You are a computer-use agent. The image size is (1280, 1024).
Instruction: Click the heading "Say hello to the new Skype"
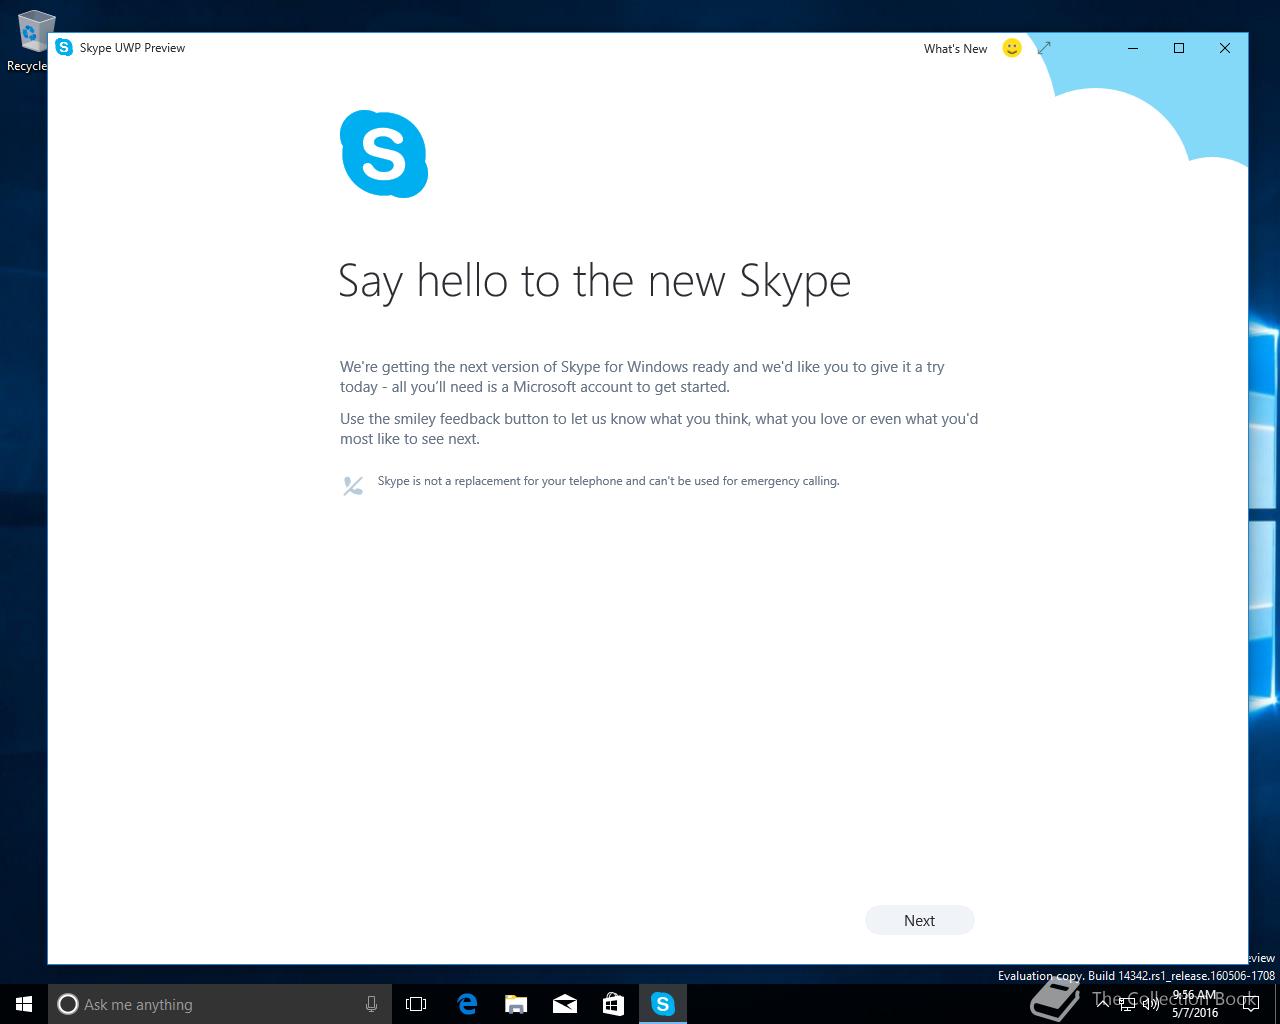(x=595, y=281)
